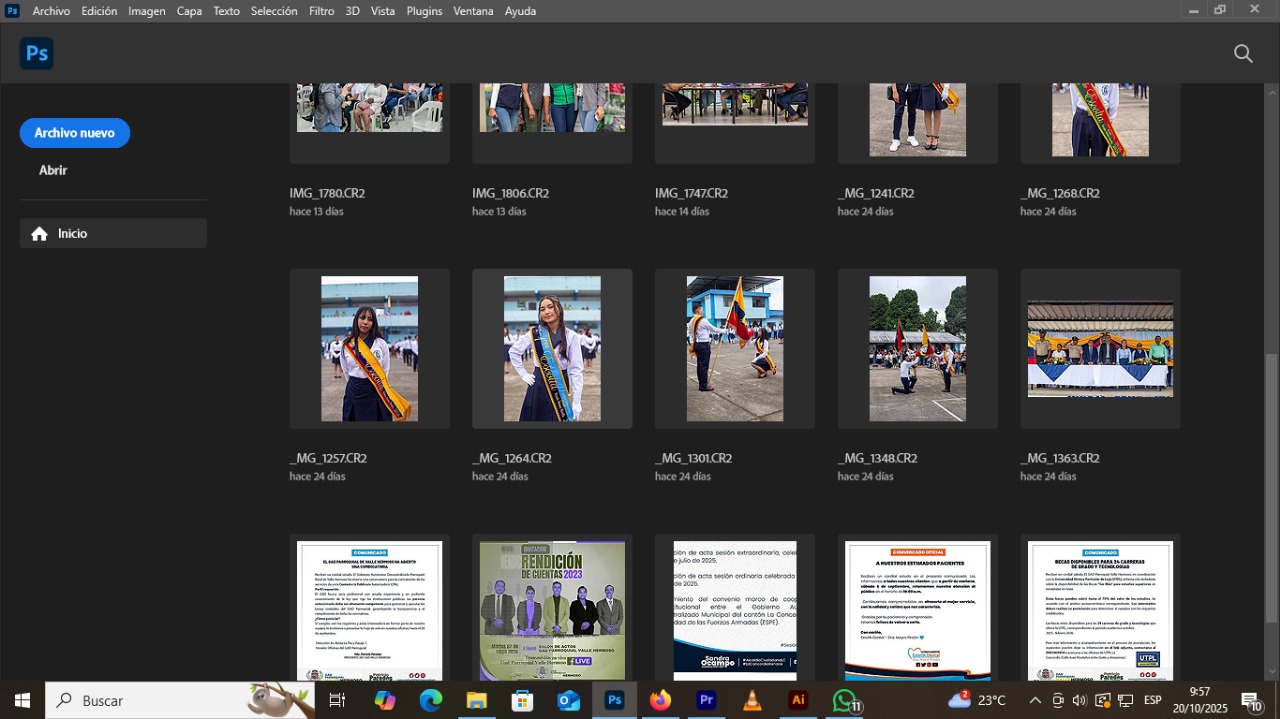Open recent file _MG_1264.CR2 thumbnail
1280x719 pixels.
[x=552, y=349]
